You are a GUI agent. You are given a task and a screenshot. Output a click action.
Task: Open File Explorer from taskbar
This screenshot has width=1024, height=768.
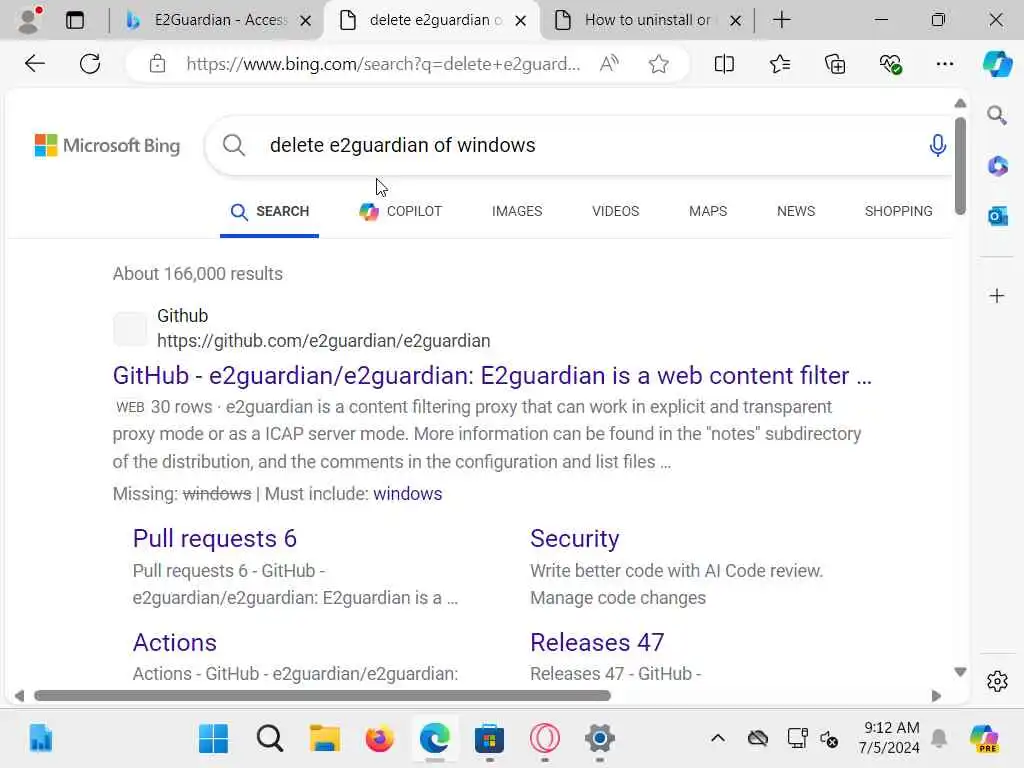tap(324, 739)
